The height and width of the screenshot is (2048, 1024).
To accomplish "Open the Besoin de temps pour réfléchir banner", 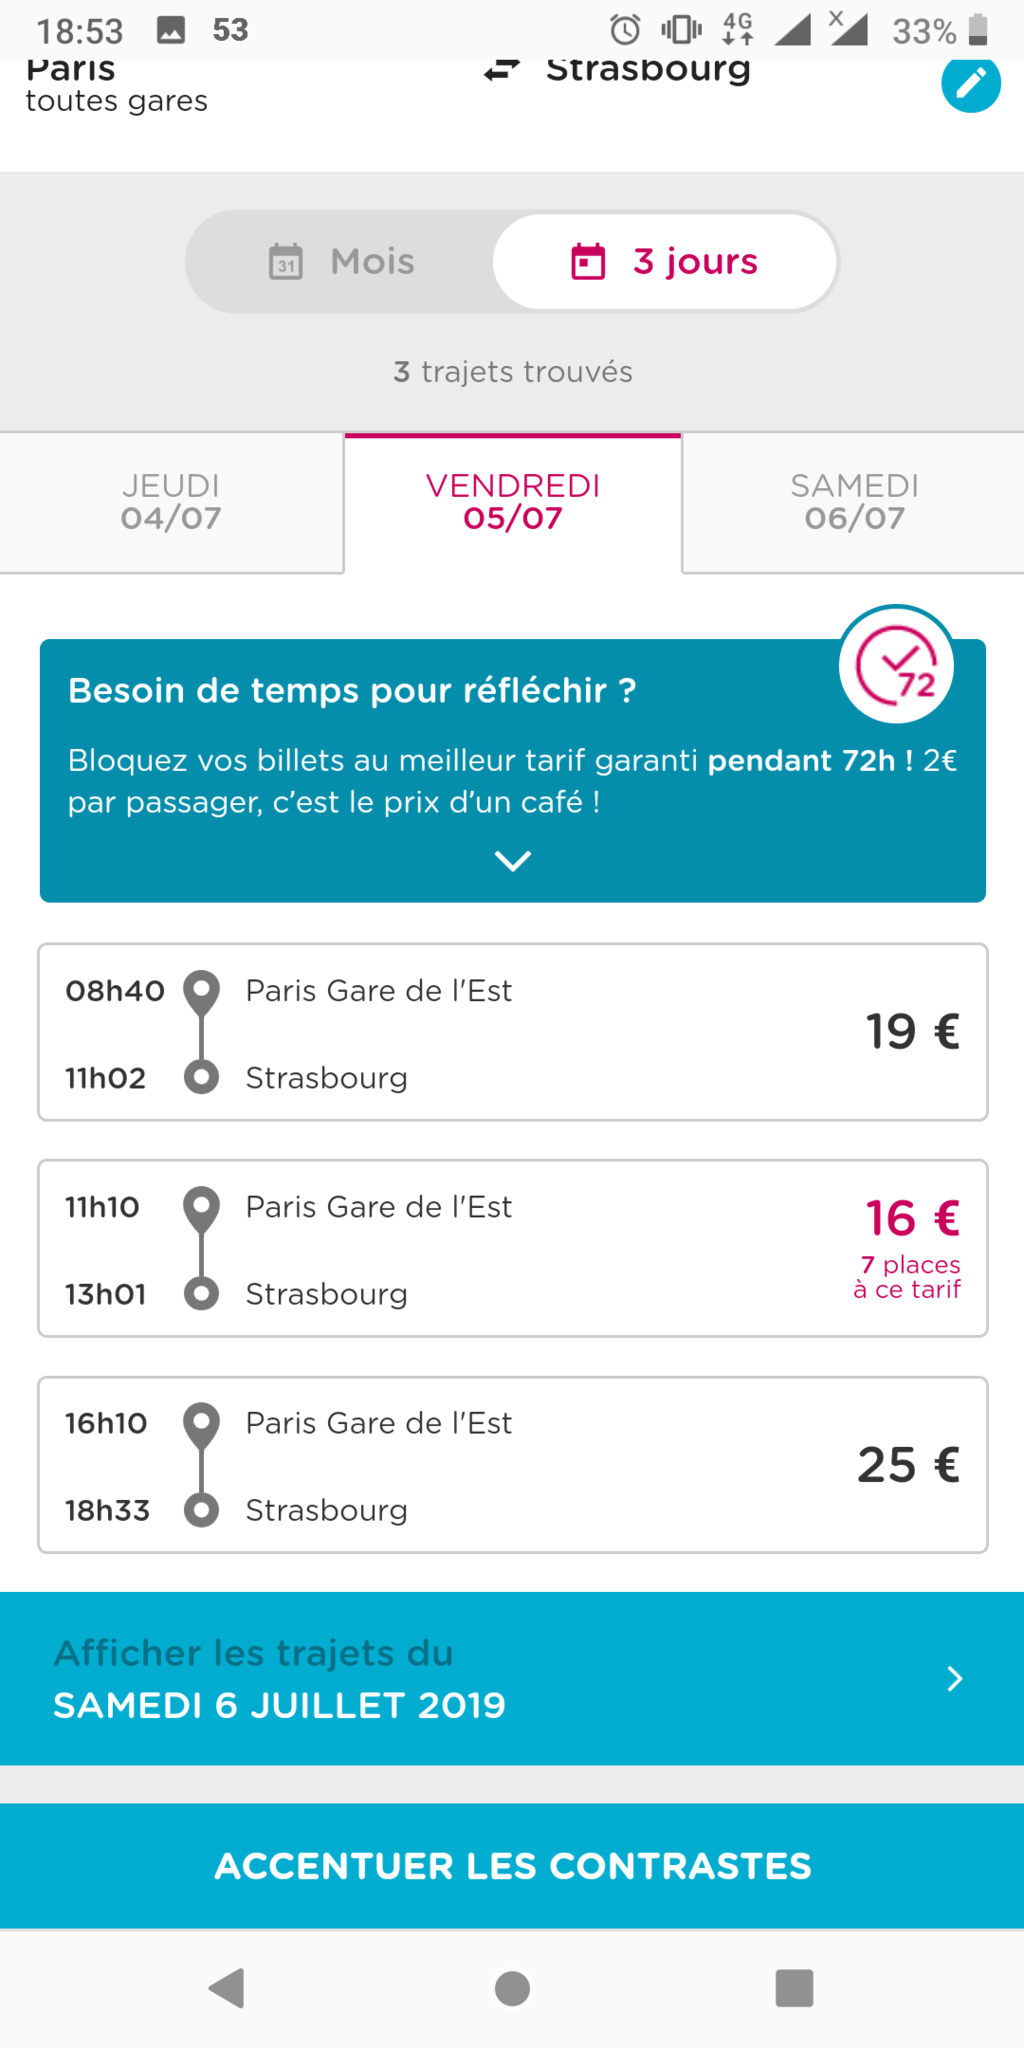I will 513,770.
